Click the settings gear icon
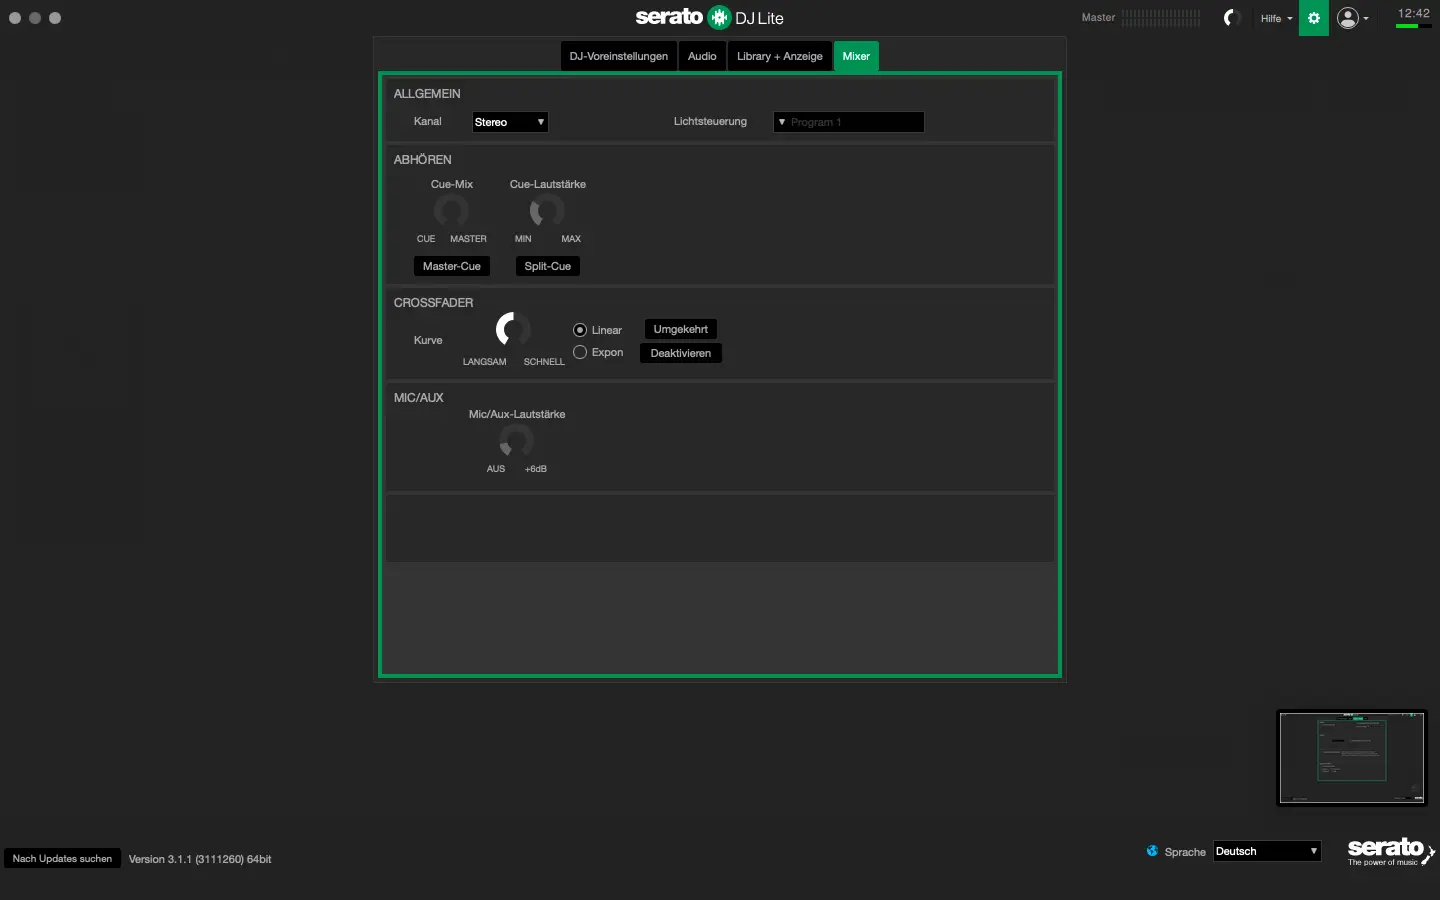Screen dimensions: 1440x900 click(x=1313, y=18)
